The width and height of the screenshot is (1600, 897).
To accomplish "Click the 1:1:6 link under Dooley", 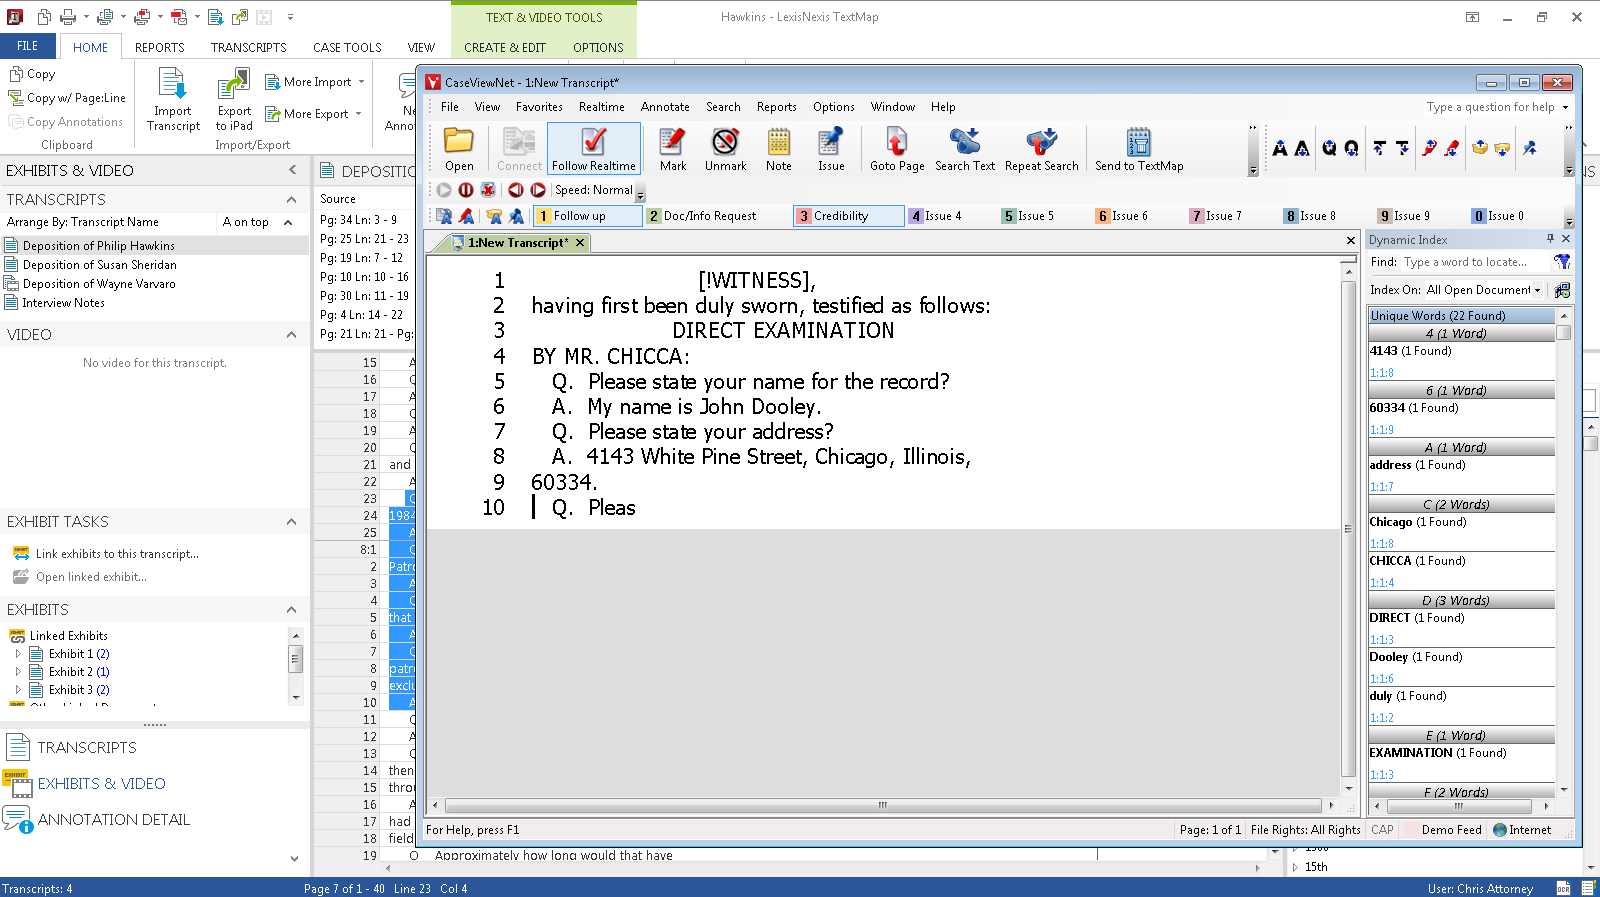I will click(x=1381, y=679).
